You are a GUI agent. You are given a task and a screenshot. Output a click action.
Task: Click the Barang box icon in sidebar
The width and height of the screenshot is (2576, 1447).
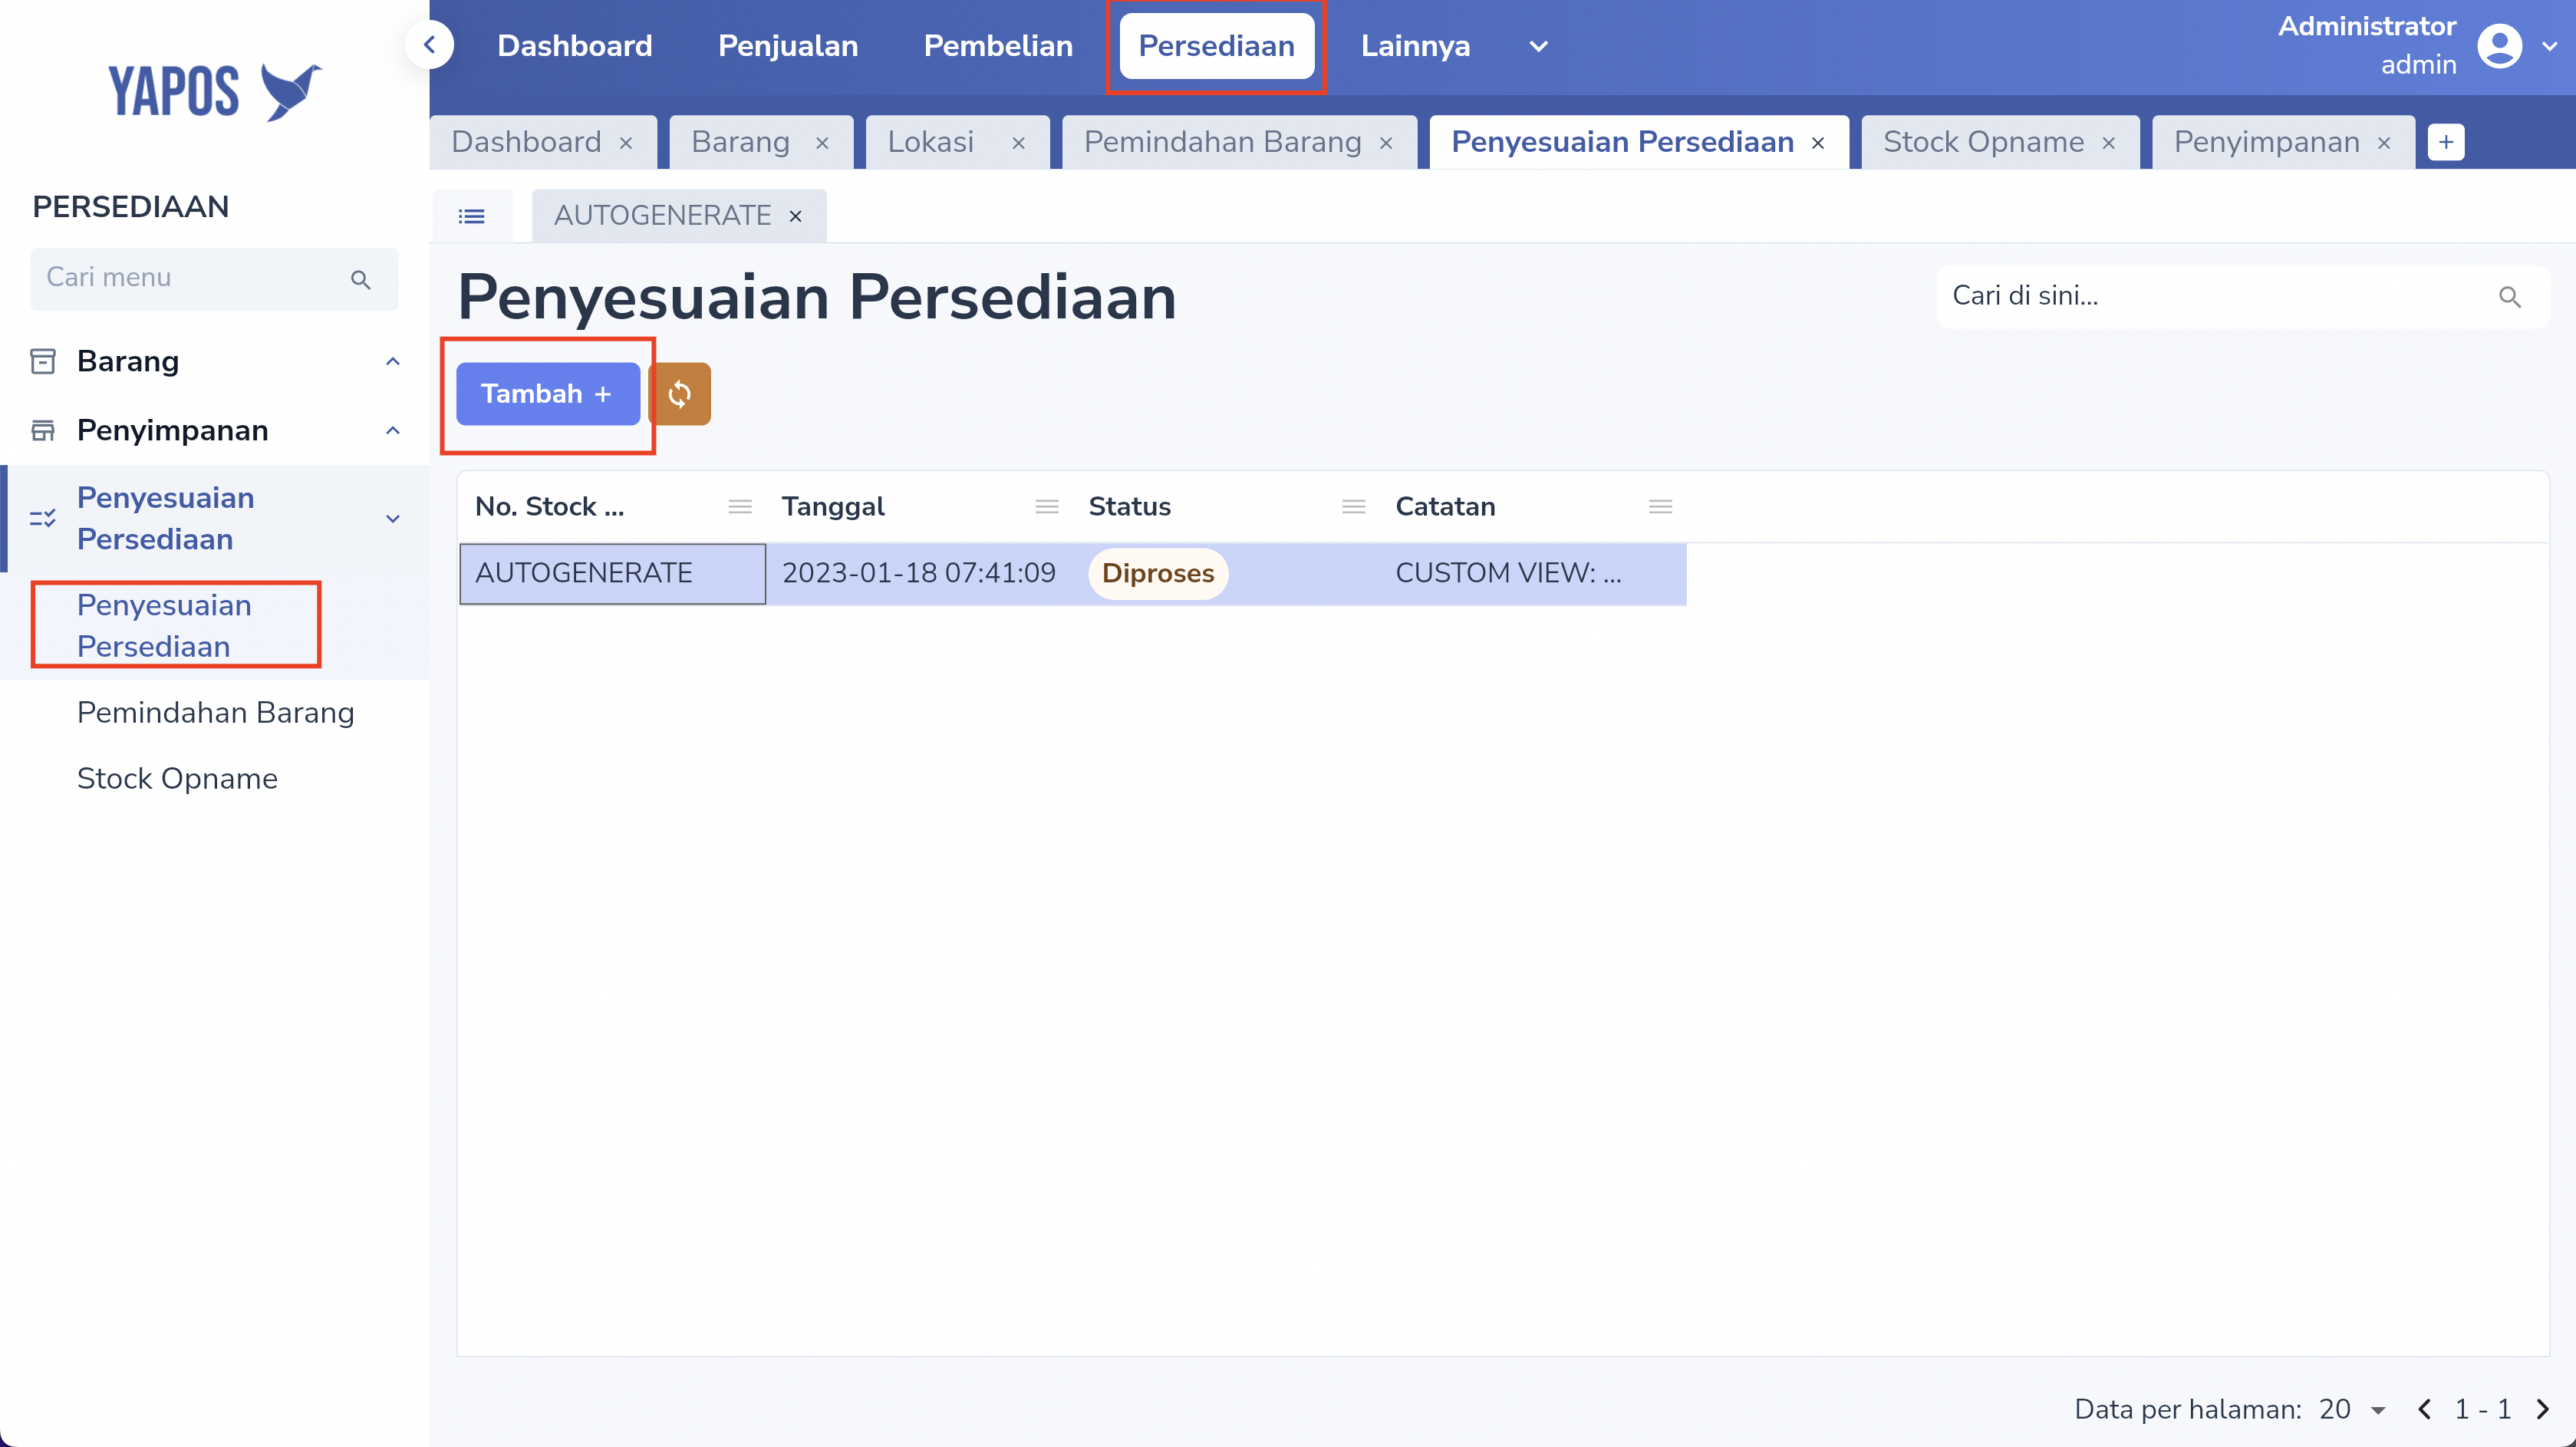click(43, 361)
